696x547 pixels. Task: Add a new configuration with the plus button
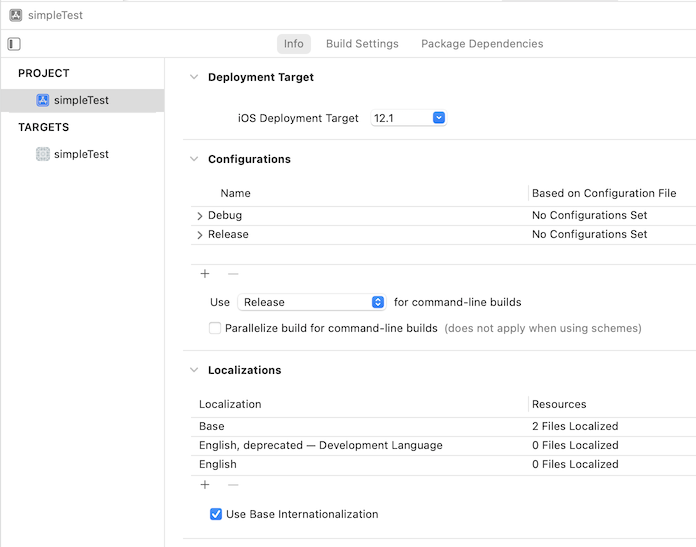(x=205, y=274)
